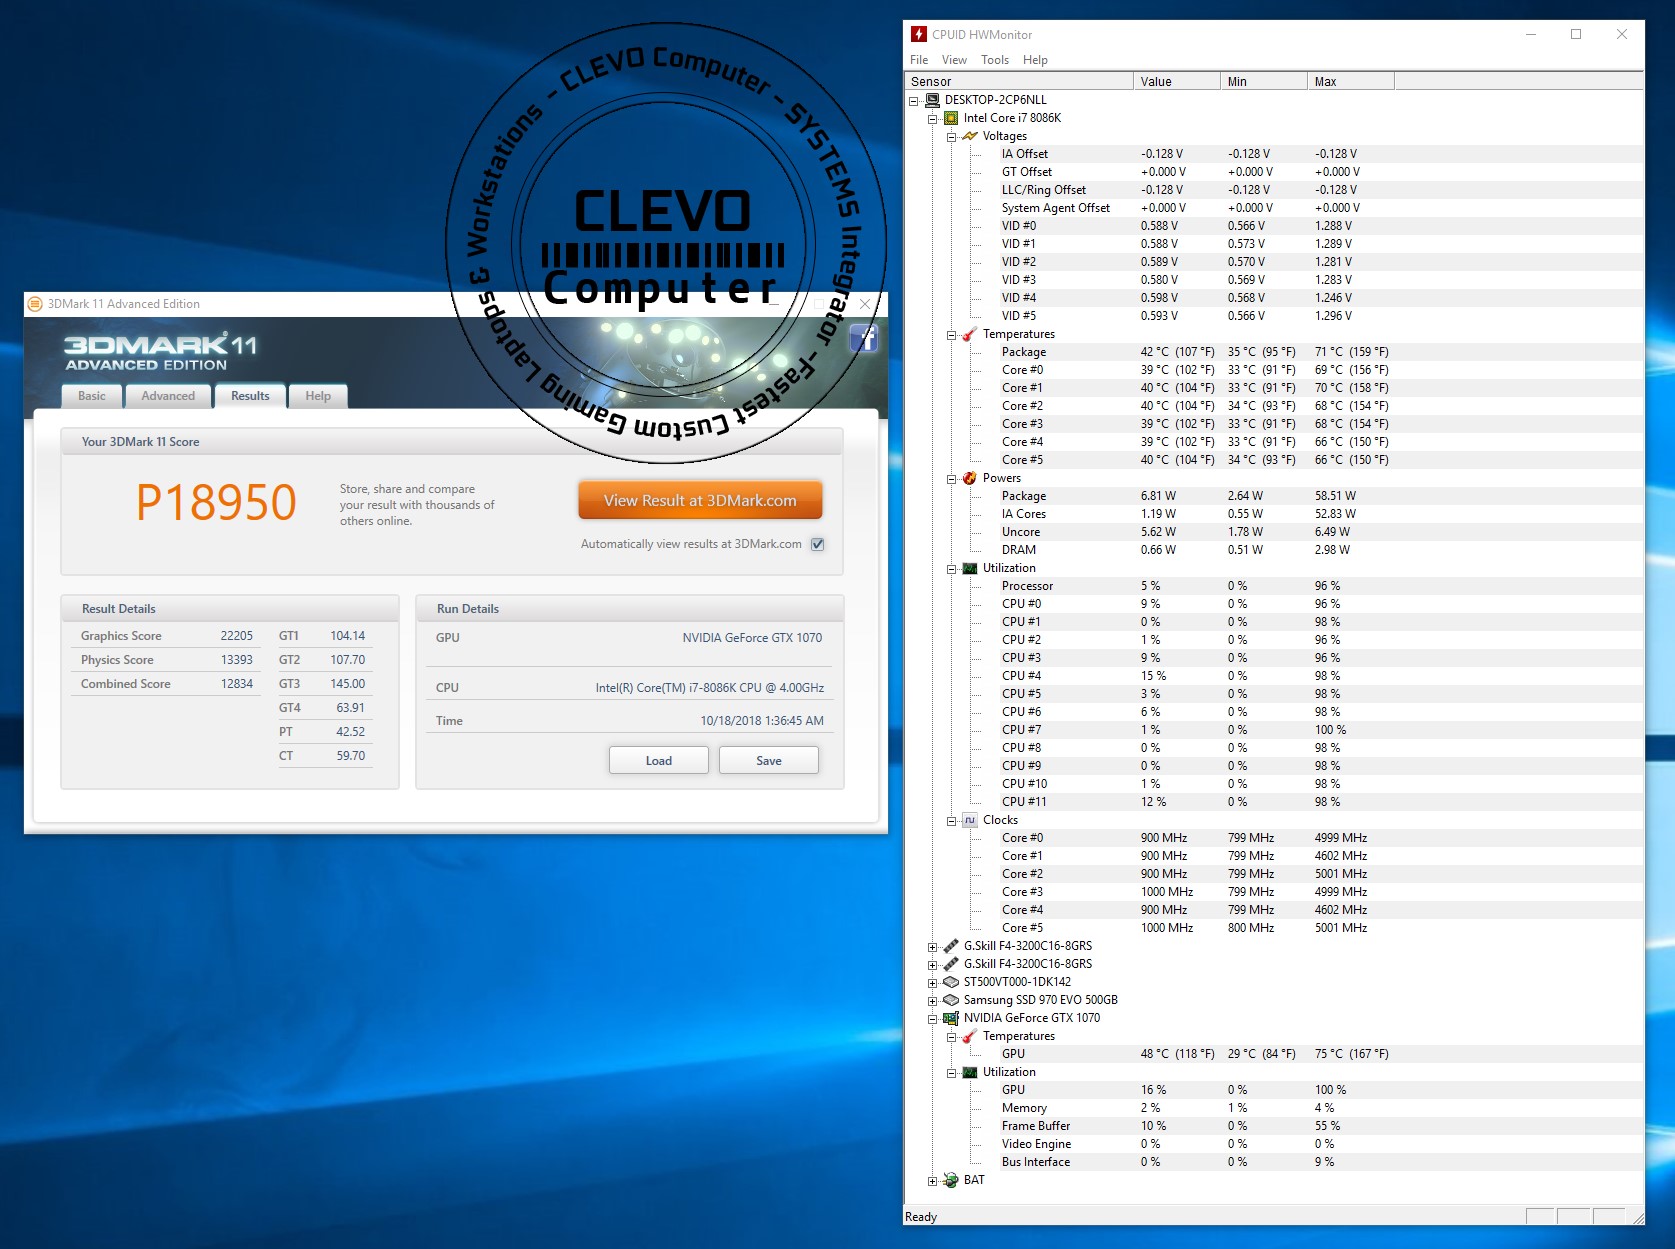
Task: Click the BAT battery icon
Action: pyautogui.click(x=951, y=1180)
